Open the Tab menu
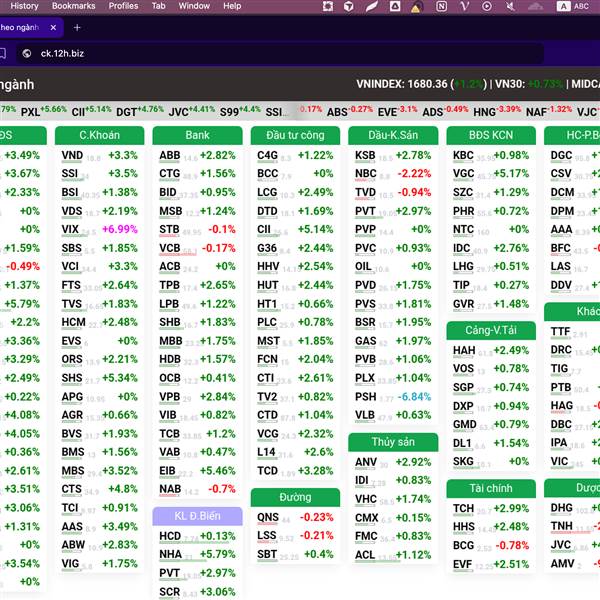Image resolution: width=600 pixels, height=600 pixels. (x=158, y=6)
